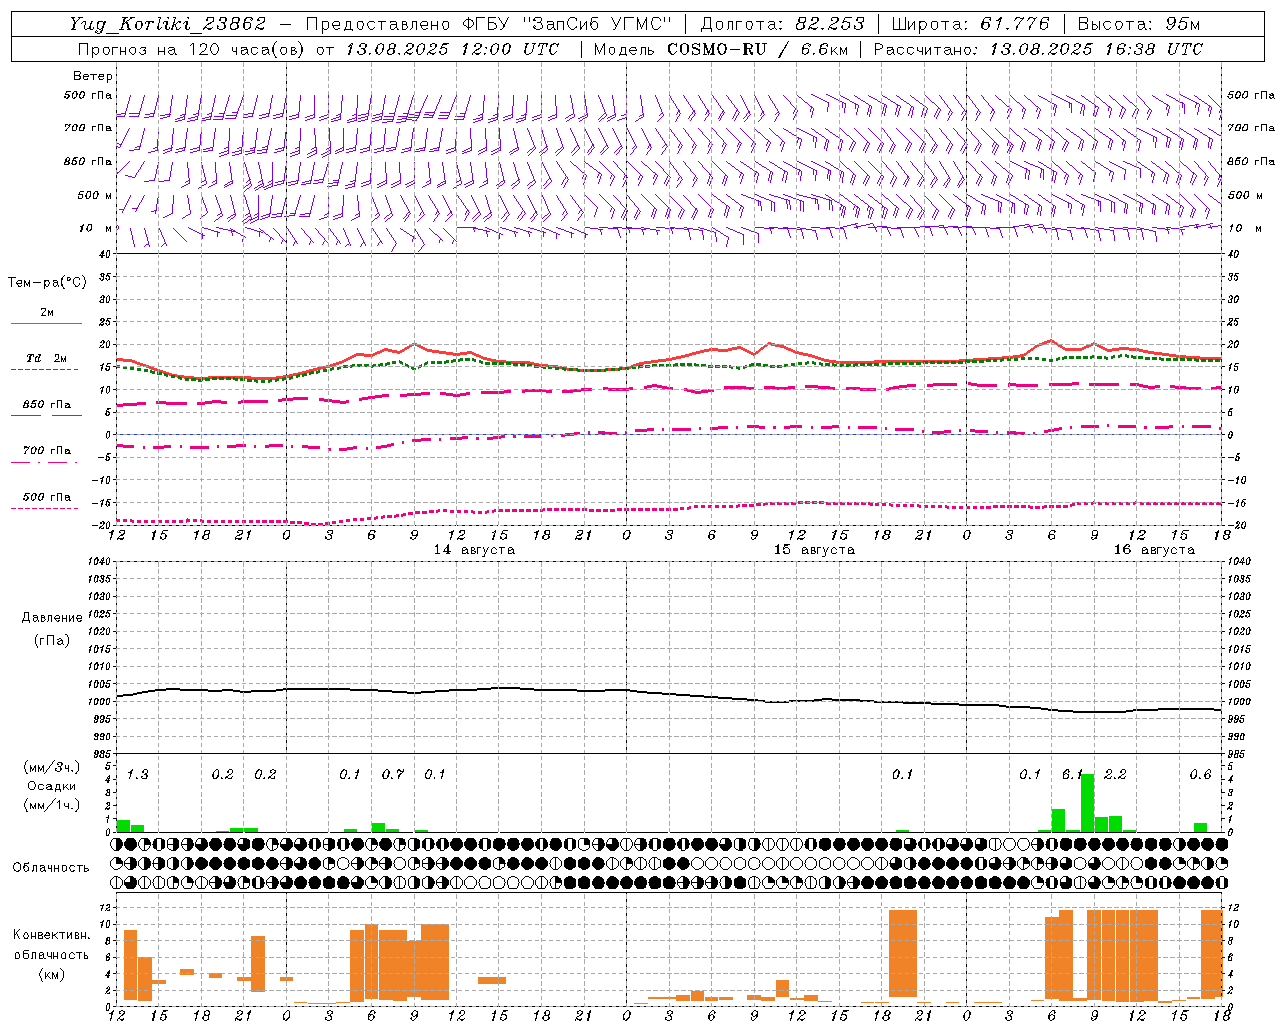Click the (мм/1ч.) unit label
The width and height of the screenshot is (1280, 1024).
52,805
